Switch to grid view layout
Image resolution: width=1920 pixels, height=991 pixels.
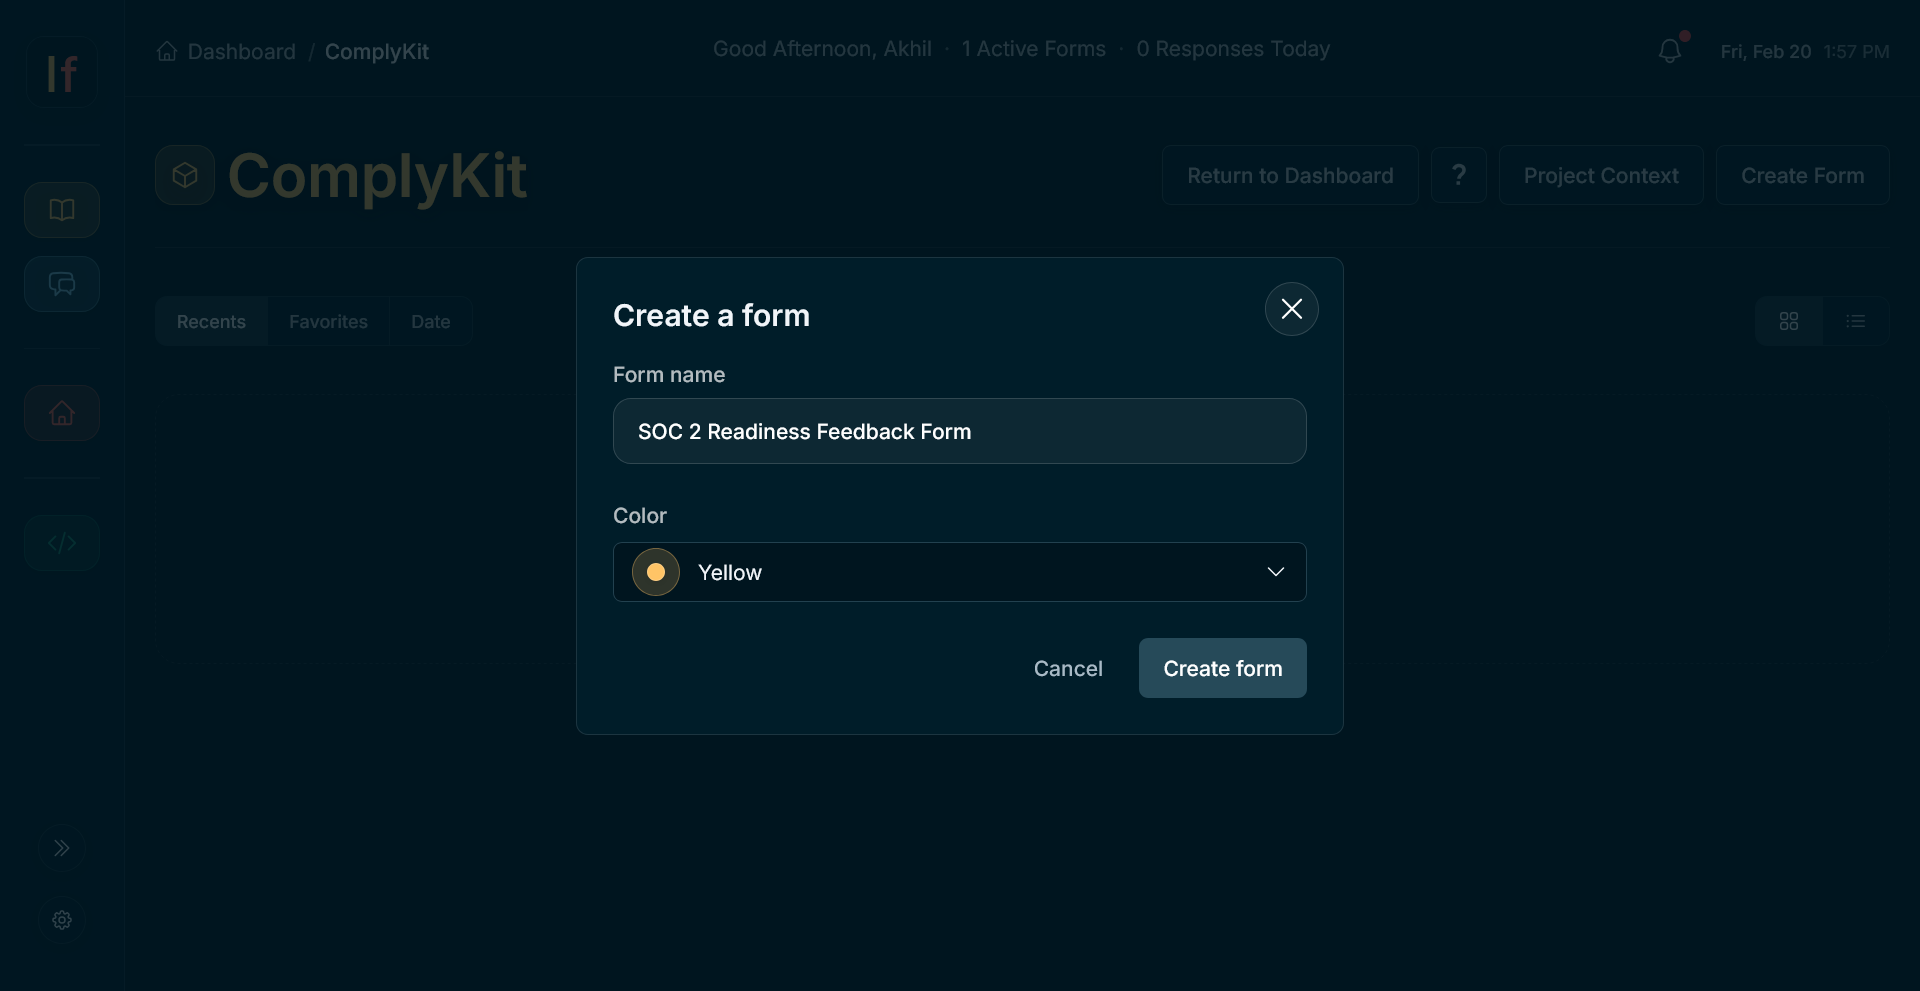[1789, 320]
